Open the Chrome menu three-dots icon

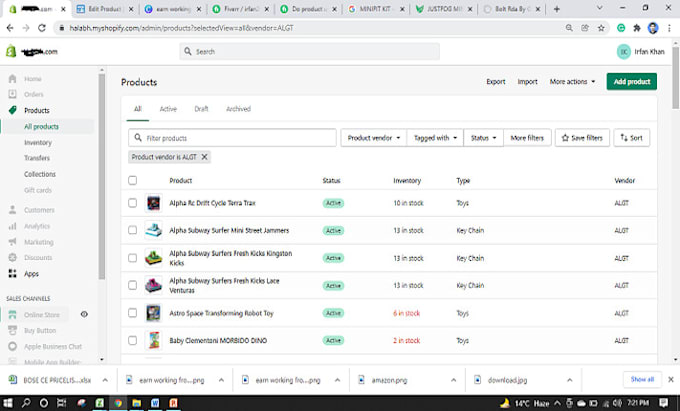[x=669, y=28]
